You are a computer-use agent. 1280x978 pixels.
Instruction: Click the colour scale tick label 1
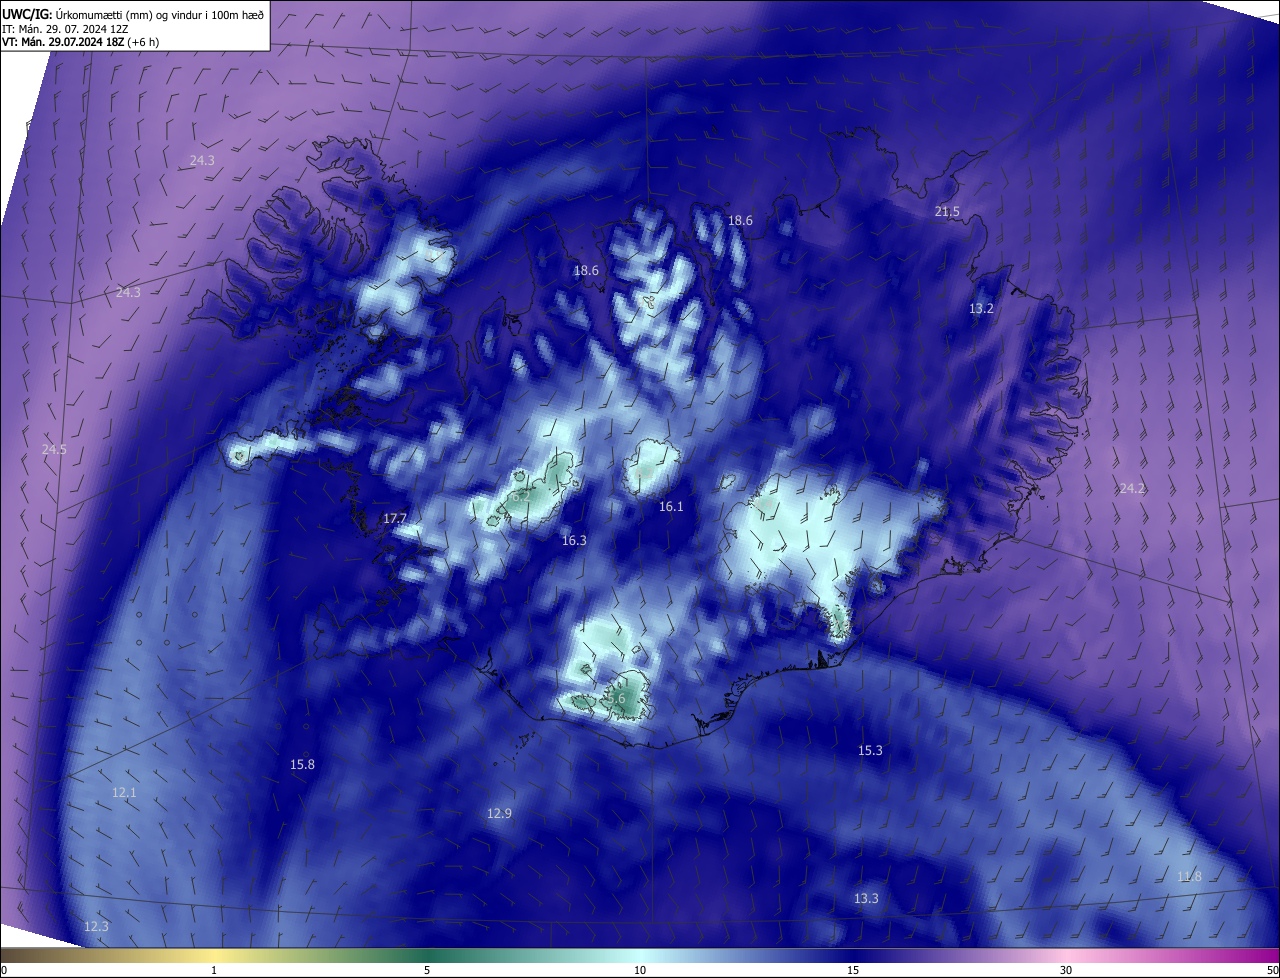(x=214, y=970)
